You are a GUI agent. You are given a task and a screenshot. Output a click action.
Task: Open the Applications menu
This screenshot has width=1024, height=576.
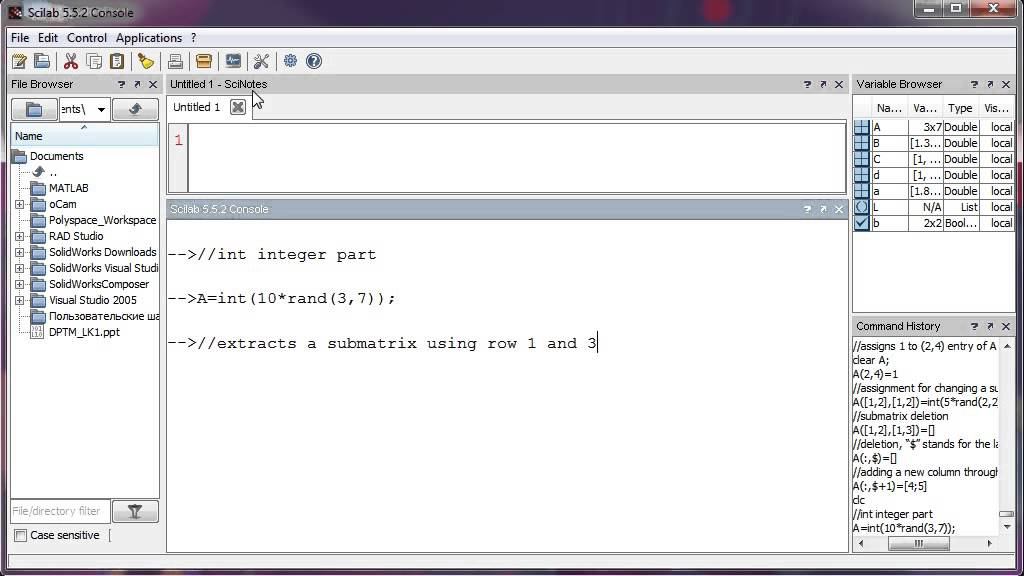pyautogui.click(x=149, y=38)
